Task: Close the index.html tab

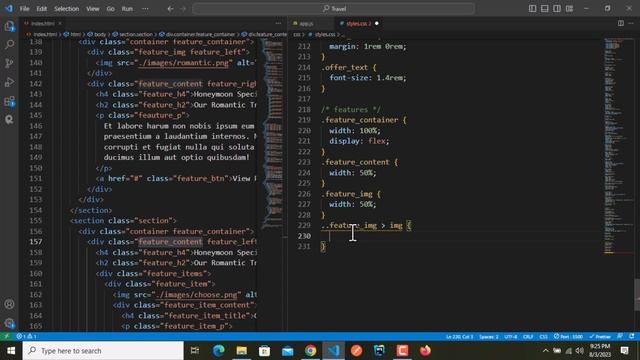Action: click(60, 23)
